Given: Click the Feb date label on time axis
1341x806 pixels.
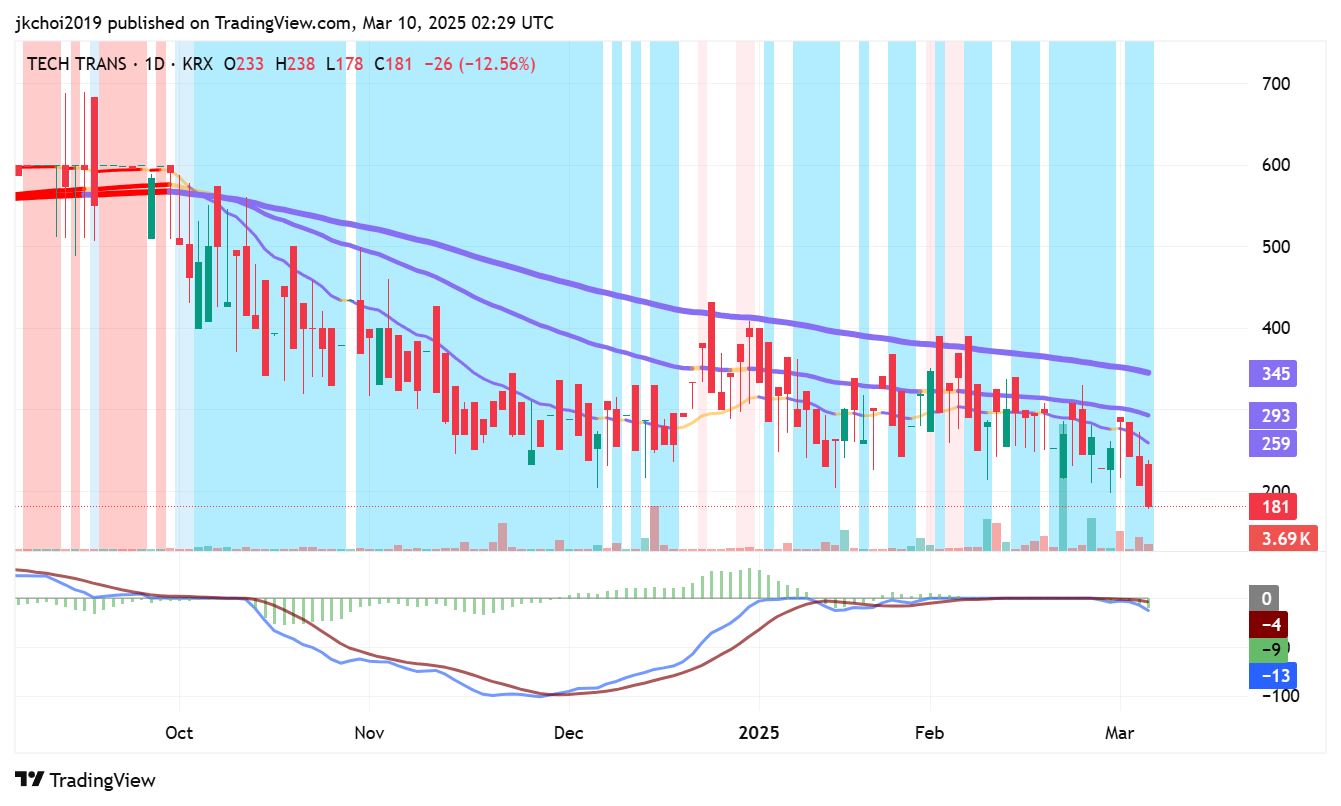Looking at the screenshot, I should (x=931, y=733).
